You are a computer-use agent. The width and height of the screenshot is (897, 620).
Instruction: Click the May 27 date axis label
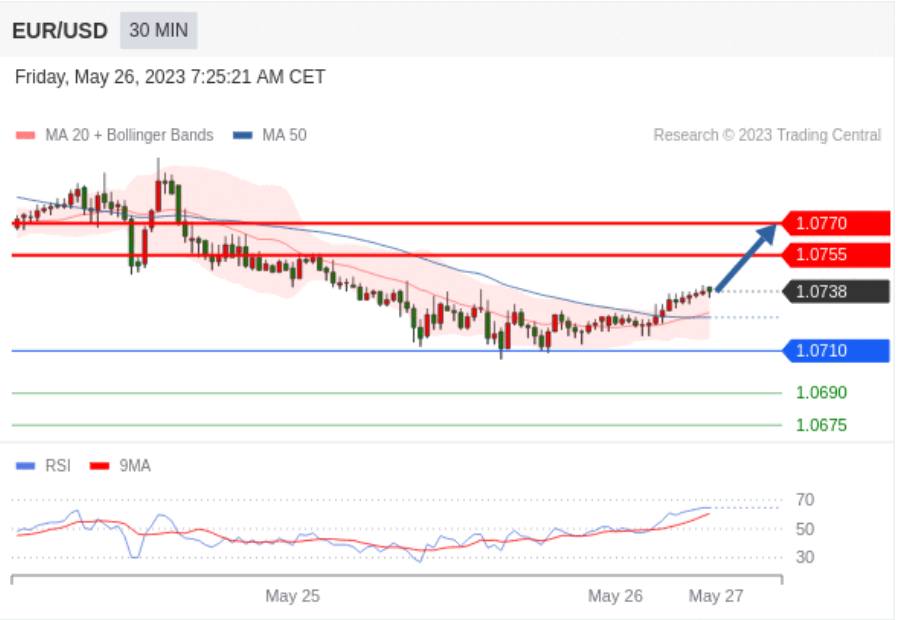(x=716, y=596)
